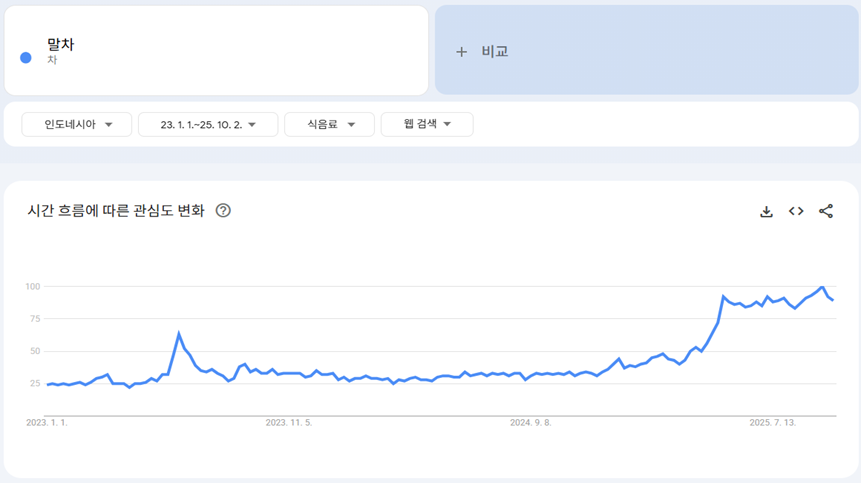Image resolution: width=861 pixels, height=483 pixels.
Task: Click the 100 label on the y-axis
Action: click(33, 287)
